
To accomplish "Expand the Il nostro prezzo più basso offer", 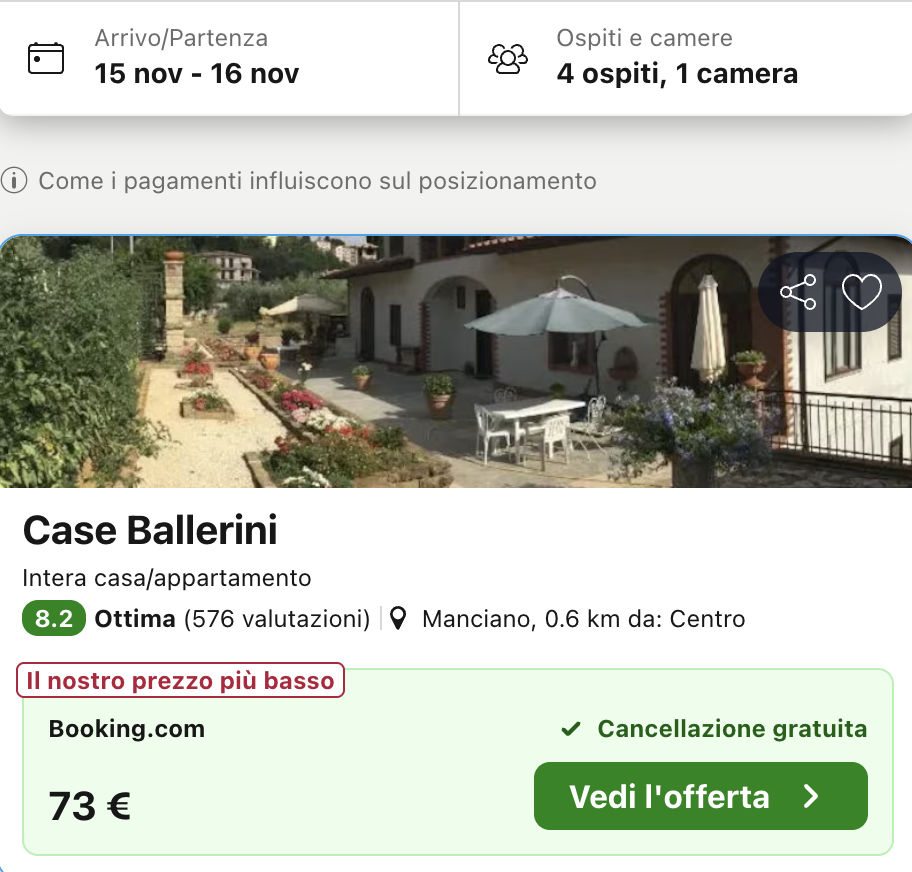I will tap(180, 680).
